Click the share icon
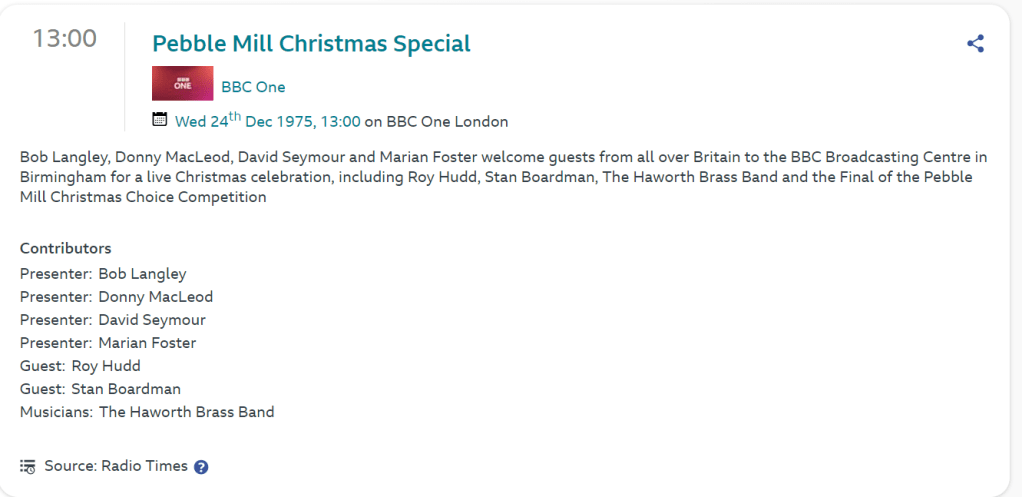The width and height of the screenshot is (1022, 497). coord(975,44)
